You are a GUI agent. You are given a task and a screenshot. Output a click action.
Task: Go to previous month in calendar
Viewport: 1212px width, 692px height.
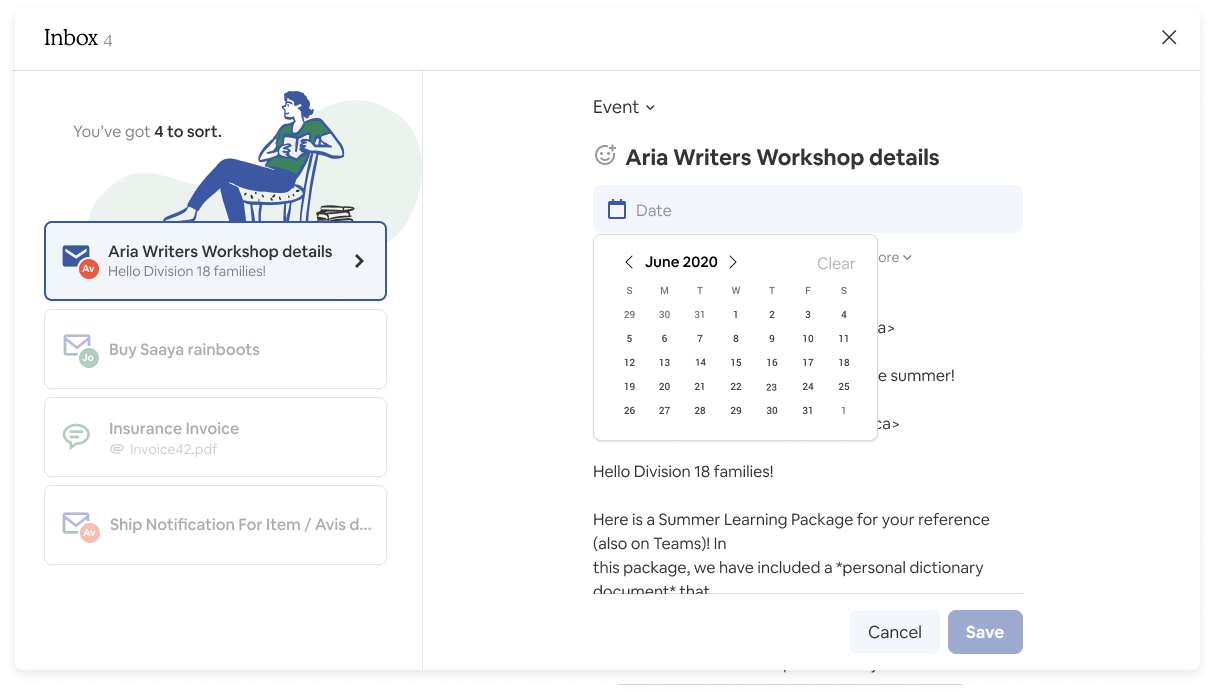(x=629, y=262)
